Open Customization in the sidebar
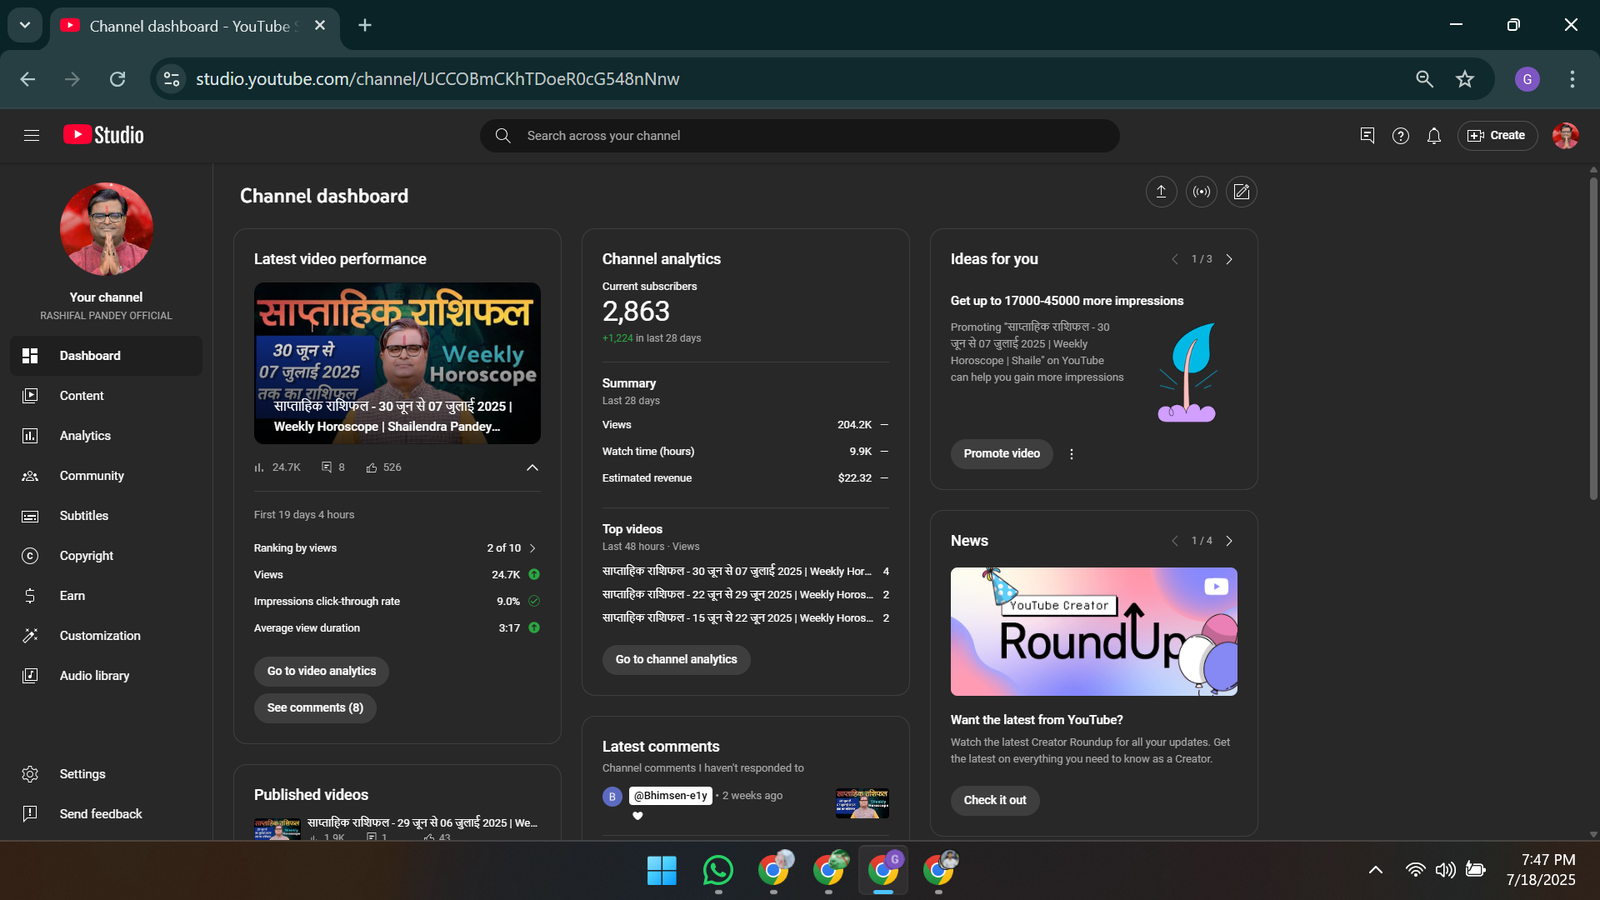Viewport: 1600px width, 900px height. (x=106, y=636)
